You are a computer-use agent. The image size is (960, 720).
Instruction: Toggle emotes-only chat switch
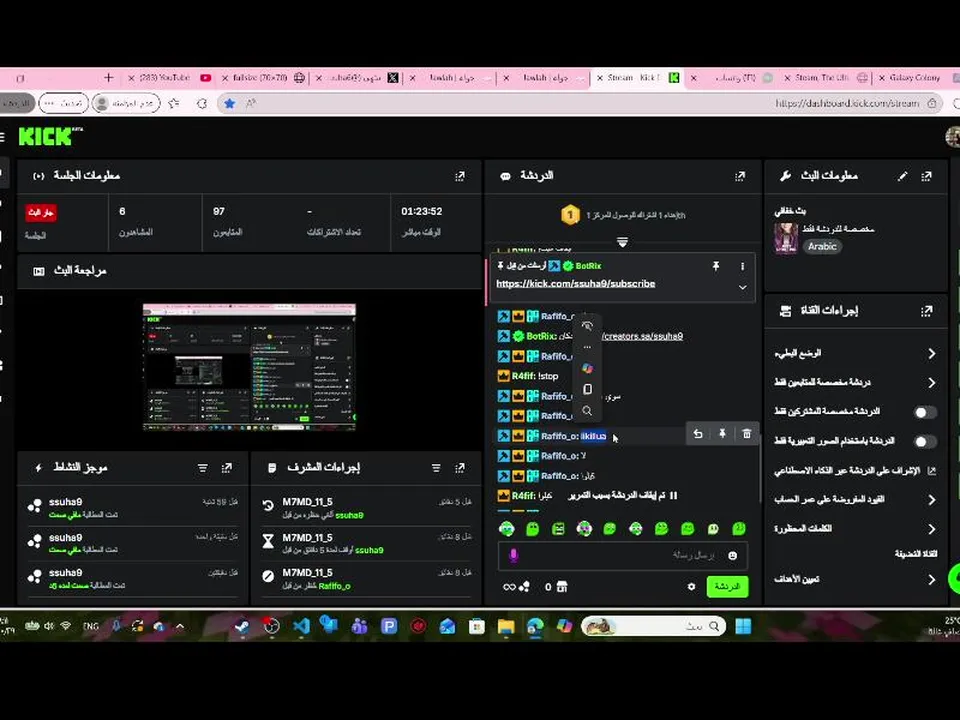coord(925,441)
